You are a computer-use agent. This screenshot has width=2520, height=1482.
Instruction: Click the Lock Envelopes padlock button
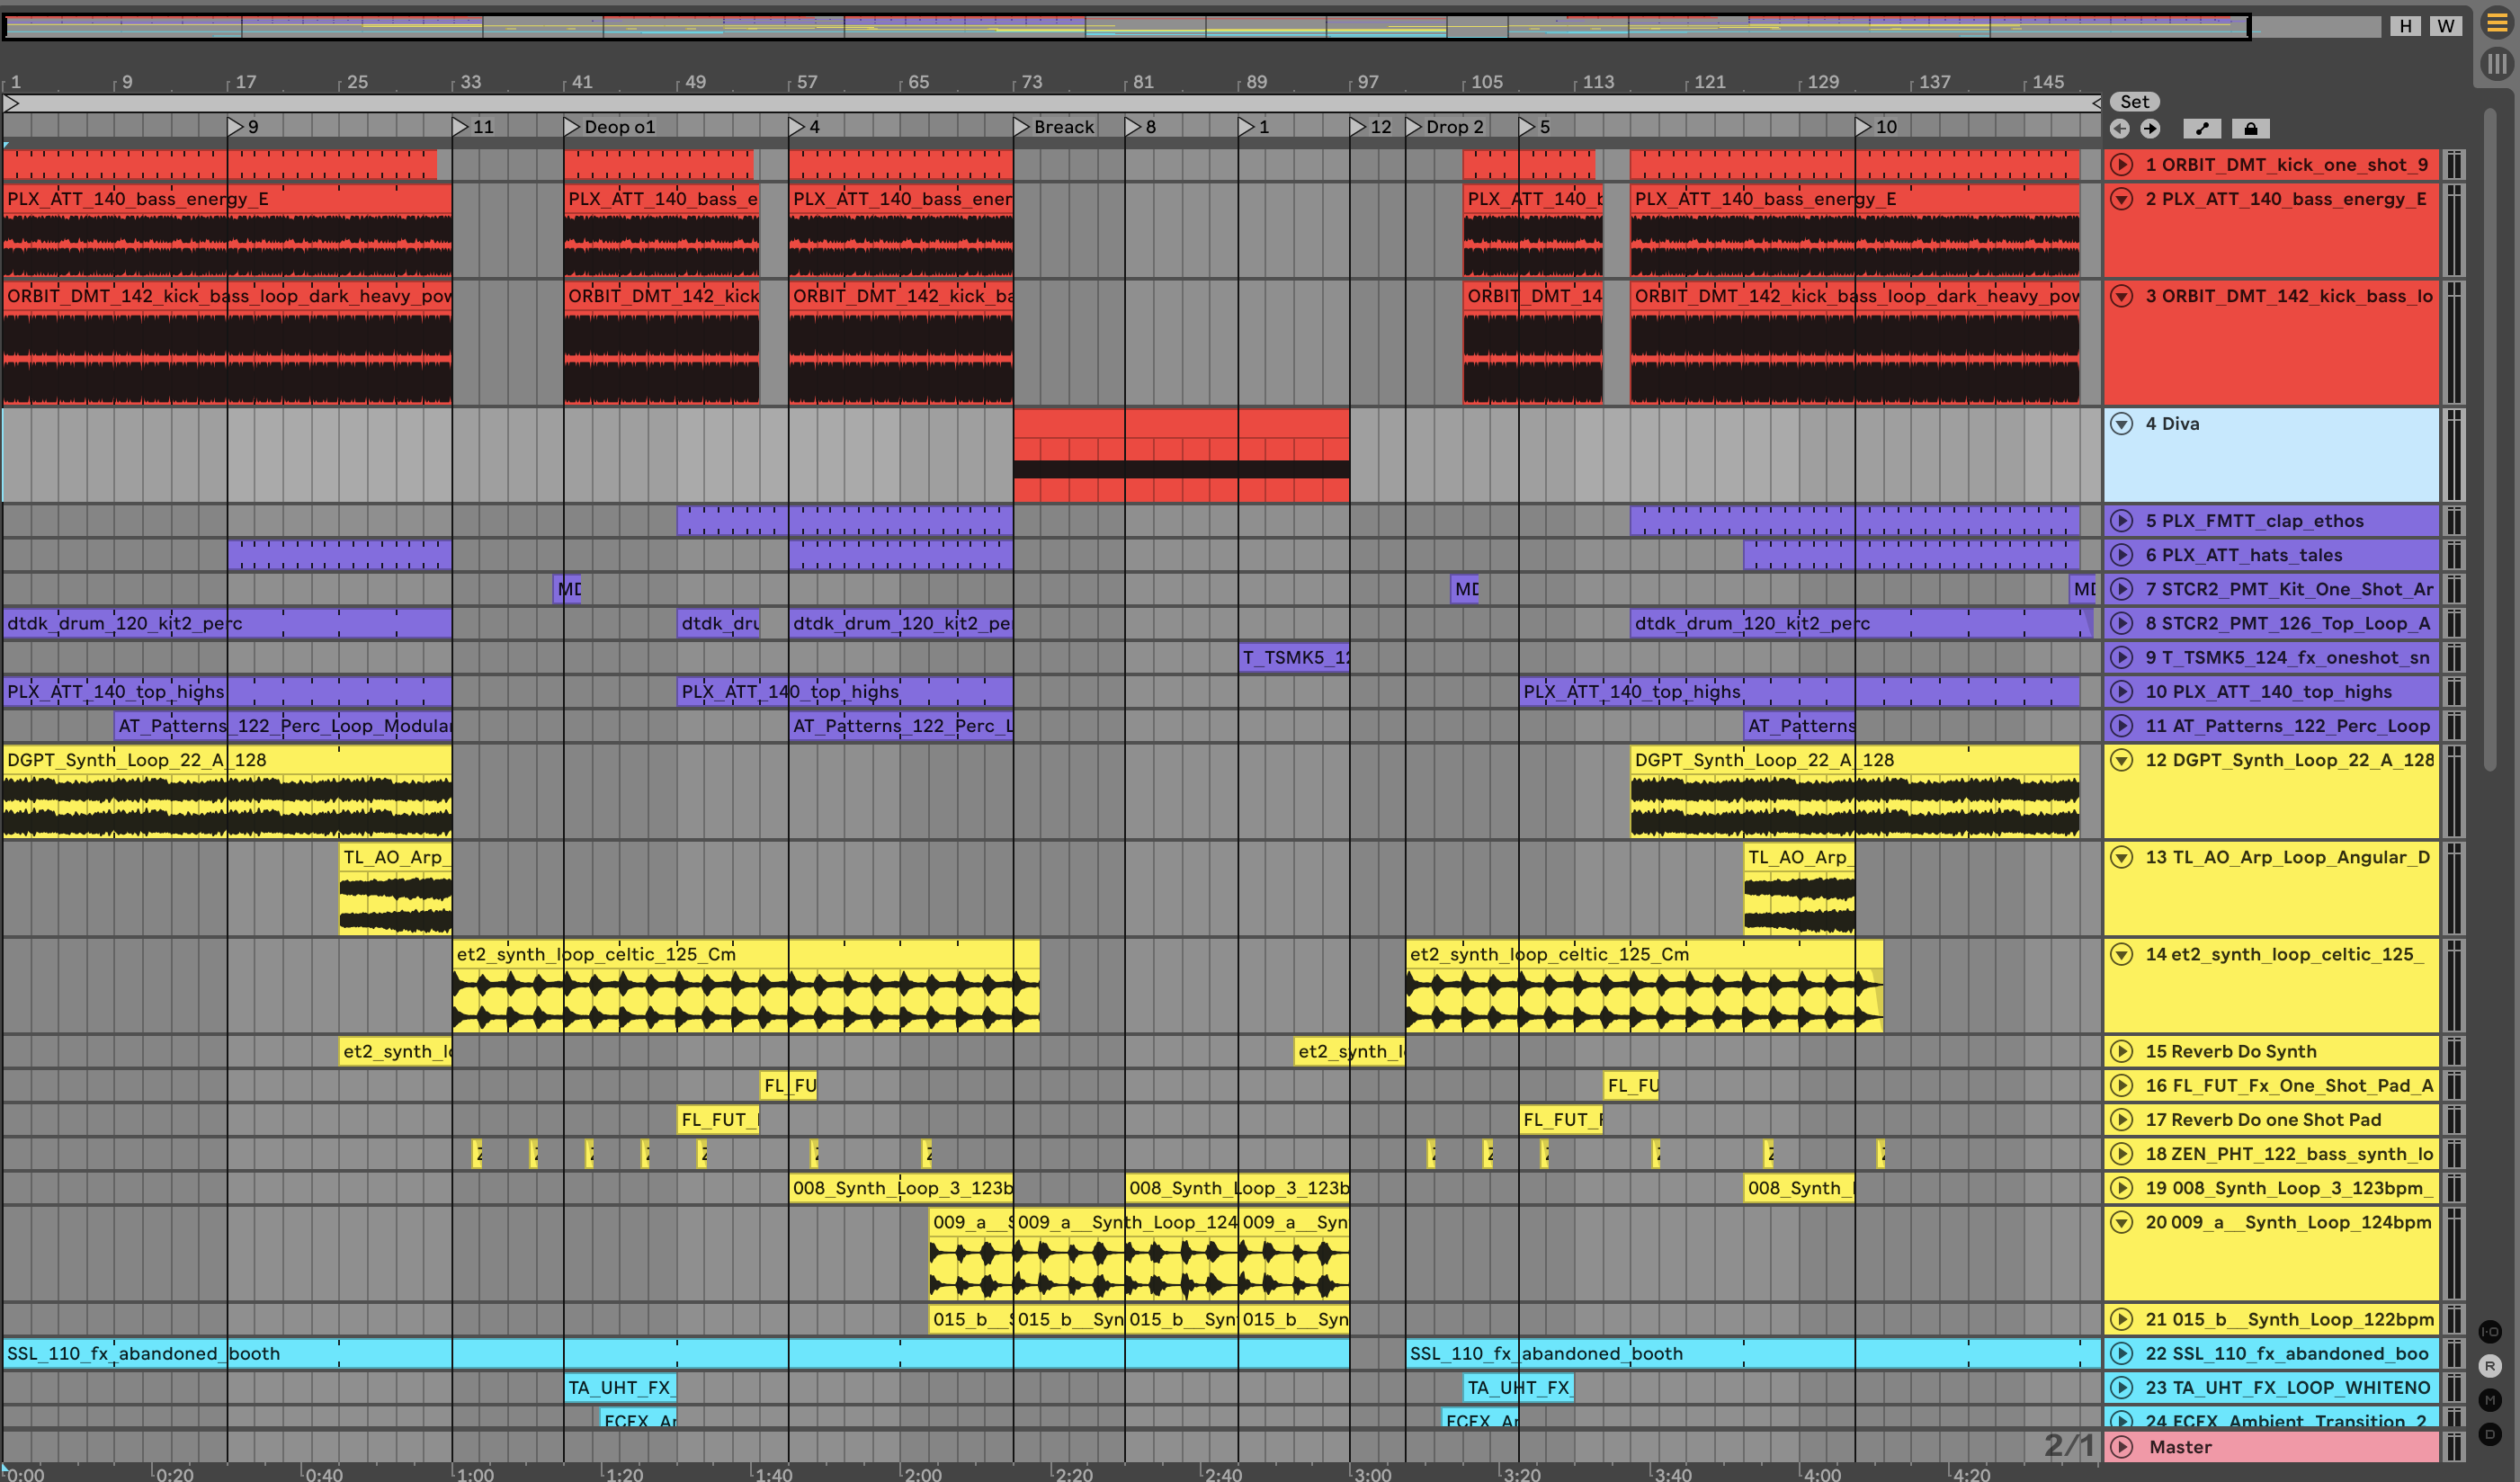click(x=2250, y=128)
